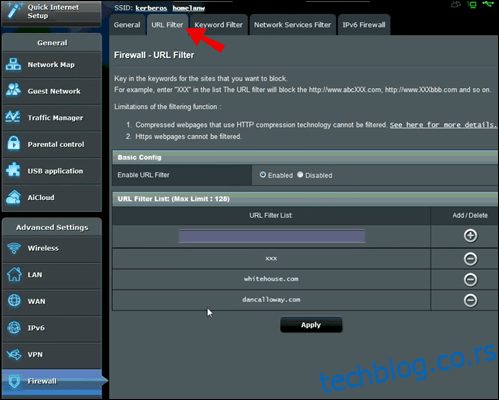Remove the whitehouse.com filter entry

pyautogui.click(x=470, y=279)
